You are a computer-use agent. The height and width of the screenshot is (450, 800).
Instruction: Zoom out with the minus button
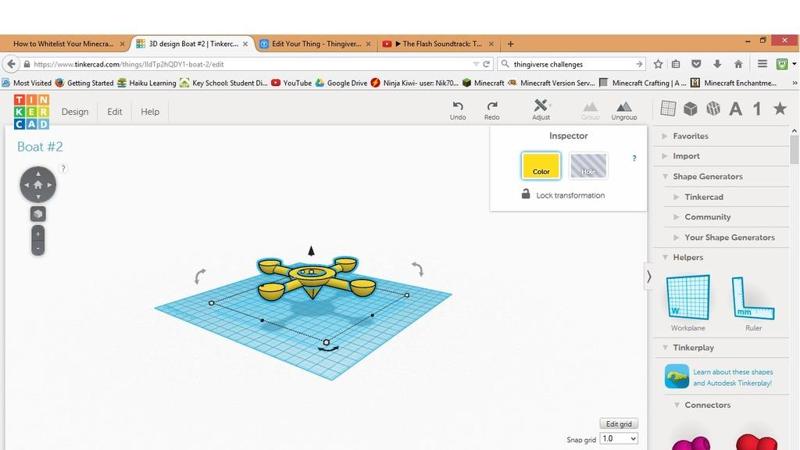38,248
